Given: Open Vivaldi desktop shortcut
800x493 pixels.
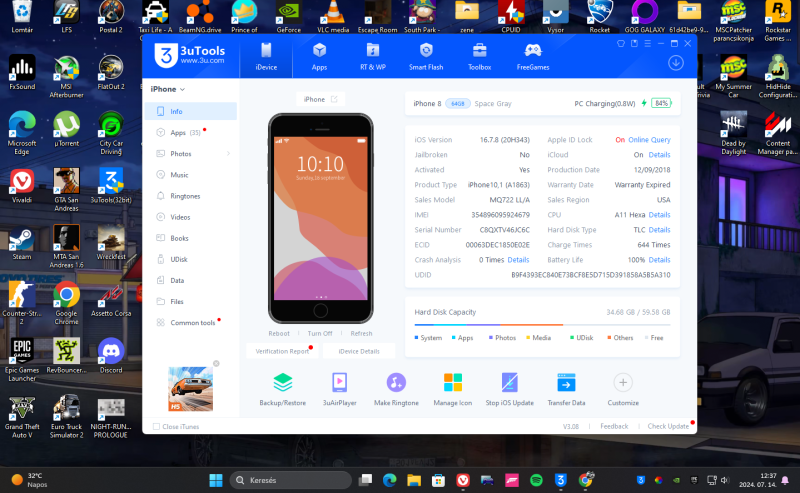Looking at the screenshot, I should (22, 186).
